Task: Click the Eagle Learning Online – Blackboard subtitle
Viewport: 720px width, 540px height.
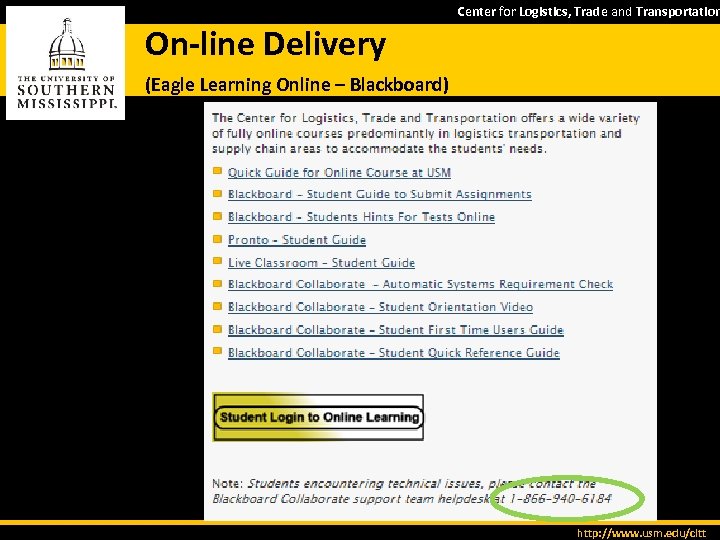Action: pyautogui.click(x=297, y=85)
